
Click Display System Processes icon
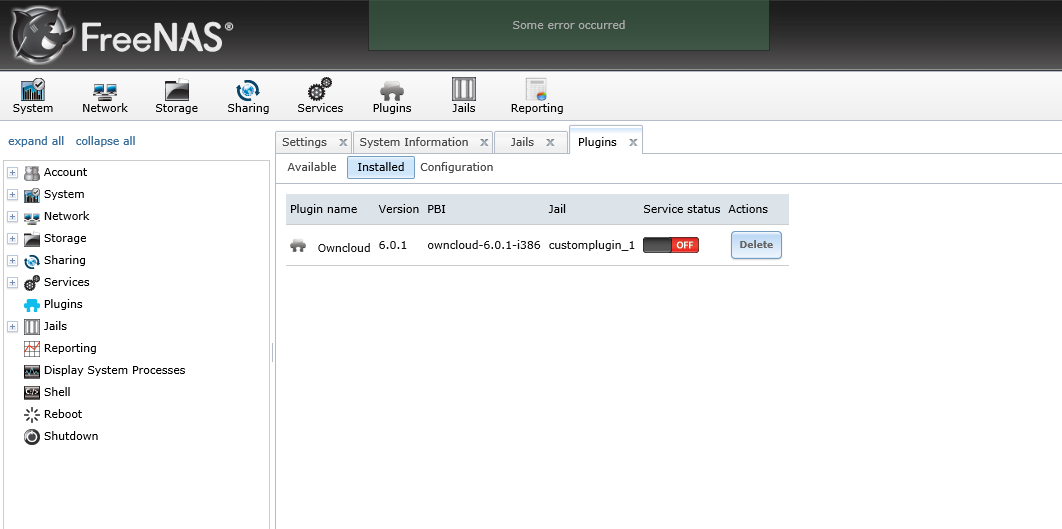coord(32,371)
